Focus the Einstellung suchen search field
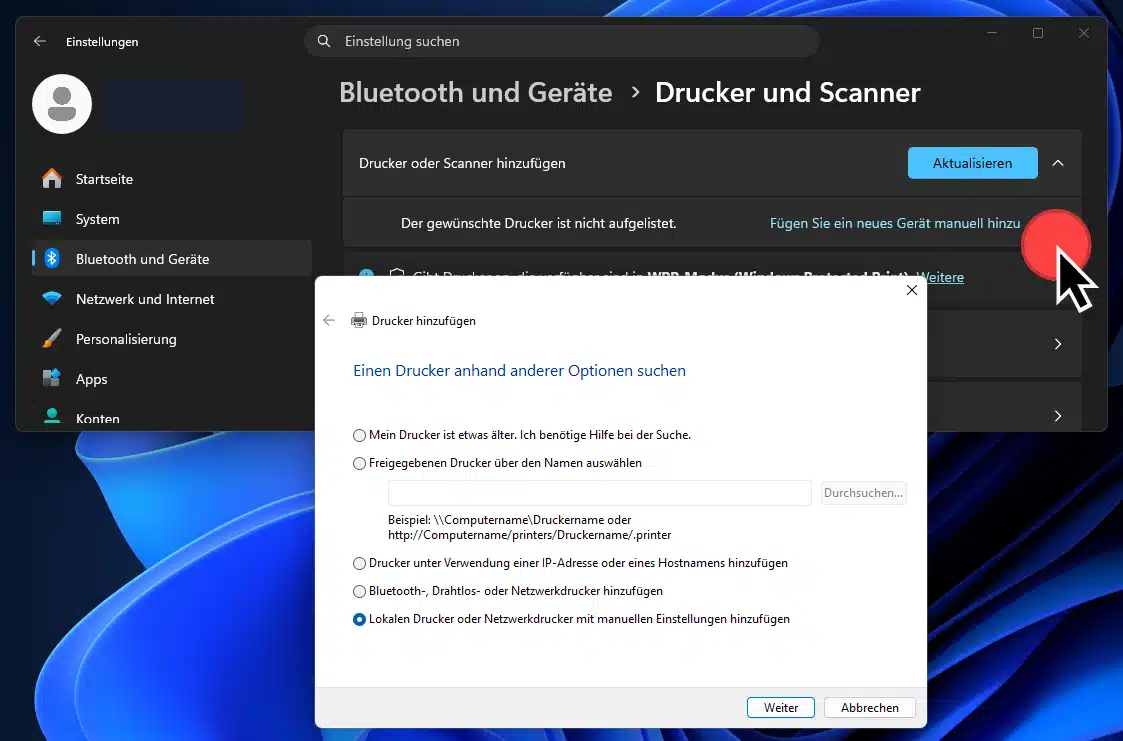 562,42
